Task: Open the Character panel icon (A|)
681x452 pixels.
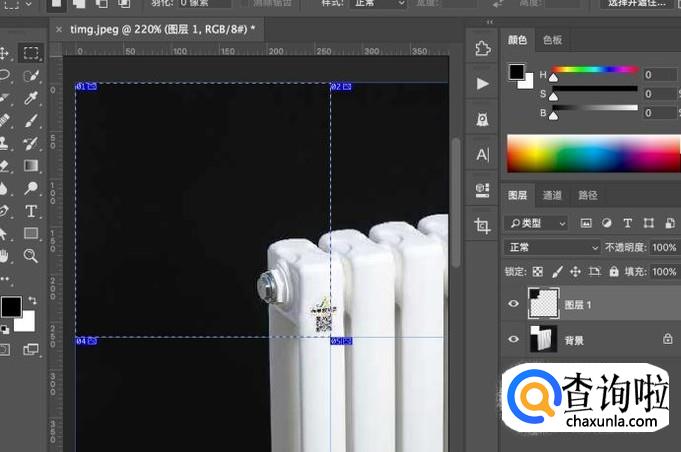Action: click(x=483, y=154)
